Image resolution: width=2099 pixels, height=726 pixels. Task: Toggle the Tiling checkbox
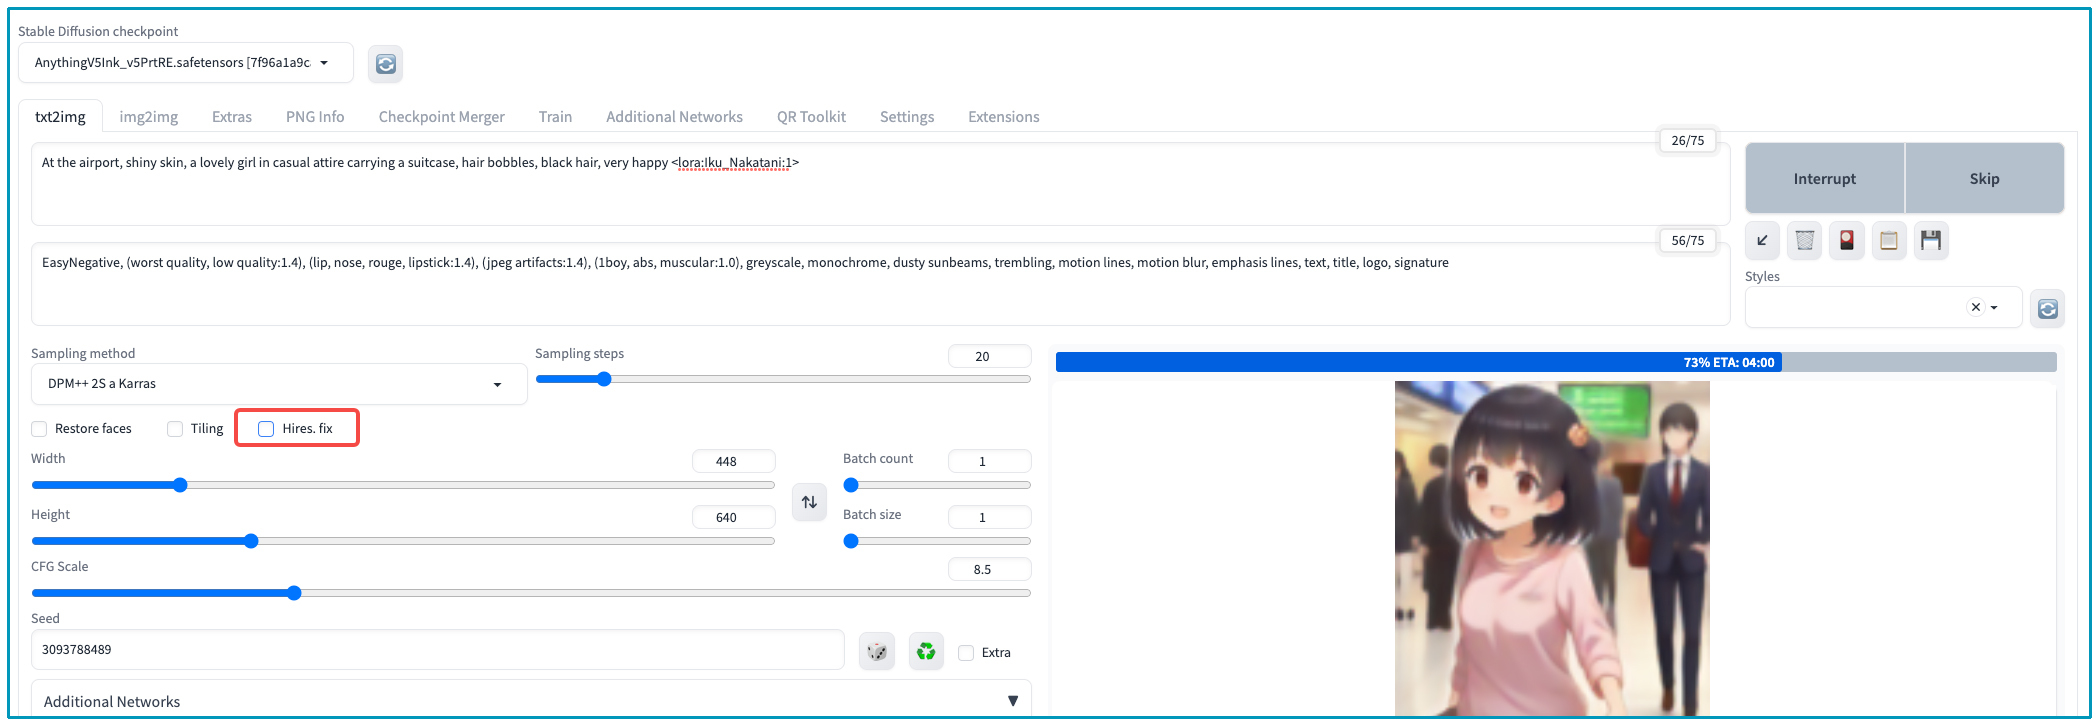point(175,429)
